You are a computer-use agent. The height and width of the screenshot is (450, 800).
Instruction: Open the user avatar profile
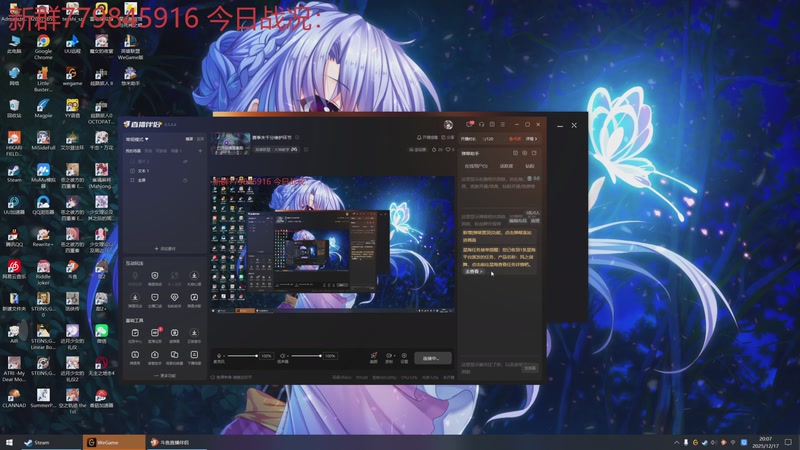(448, 124)
